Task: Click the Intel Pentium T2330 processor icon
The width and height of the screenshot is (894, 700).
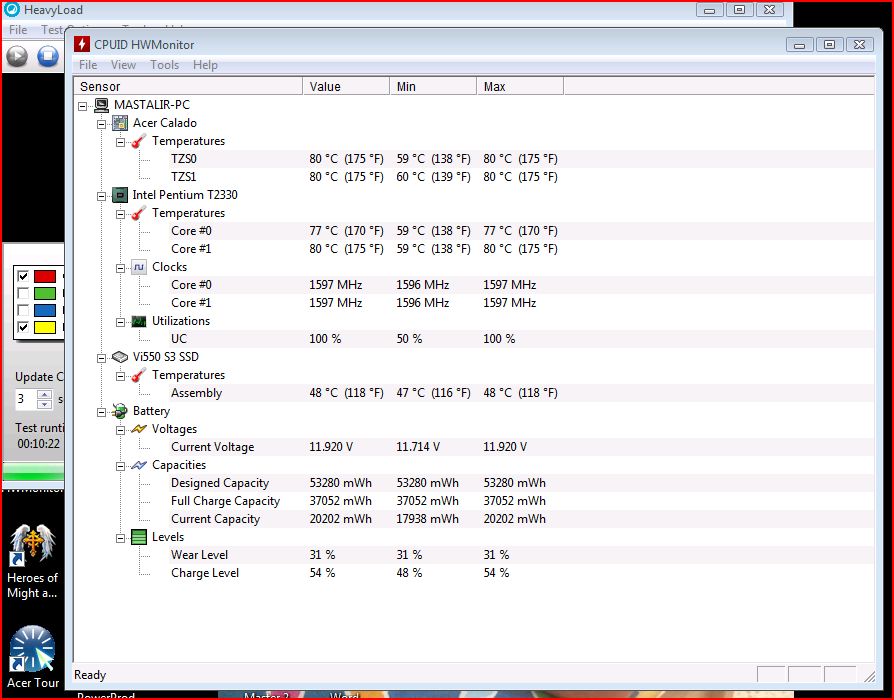Action: [120, 195]
